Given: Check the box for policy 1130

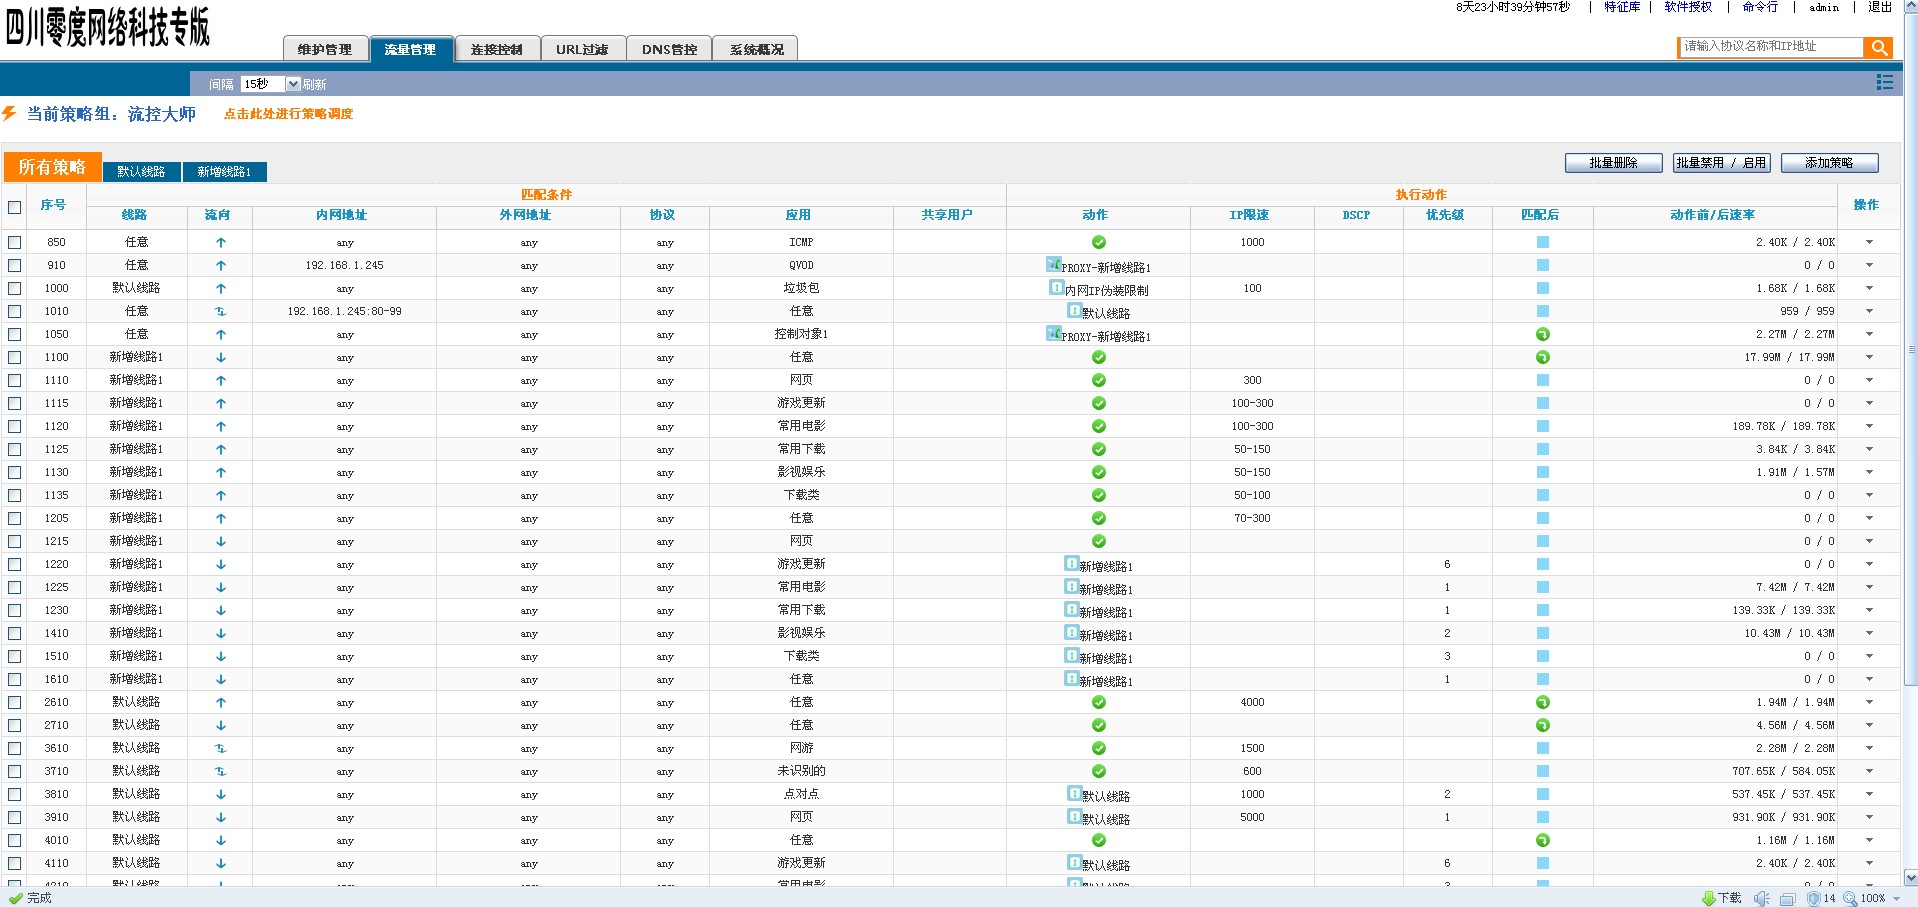Looking at the screenshot, I should click(x=14, y=472).
